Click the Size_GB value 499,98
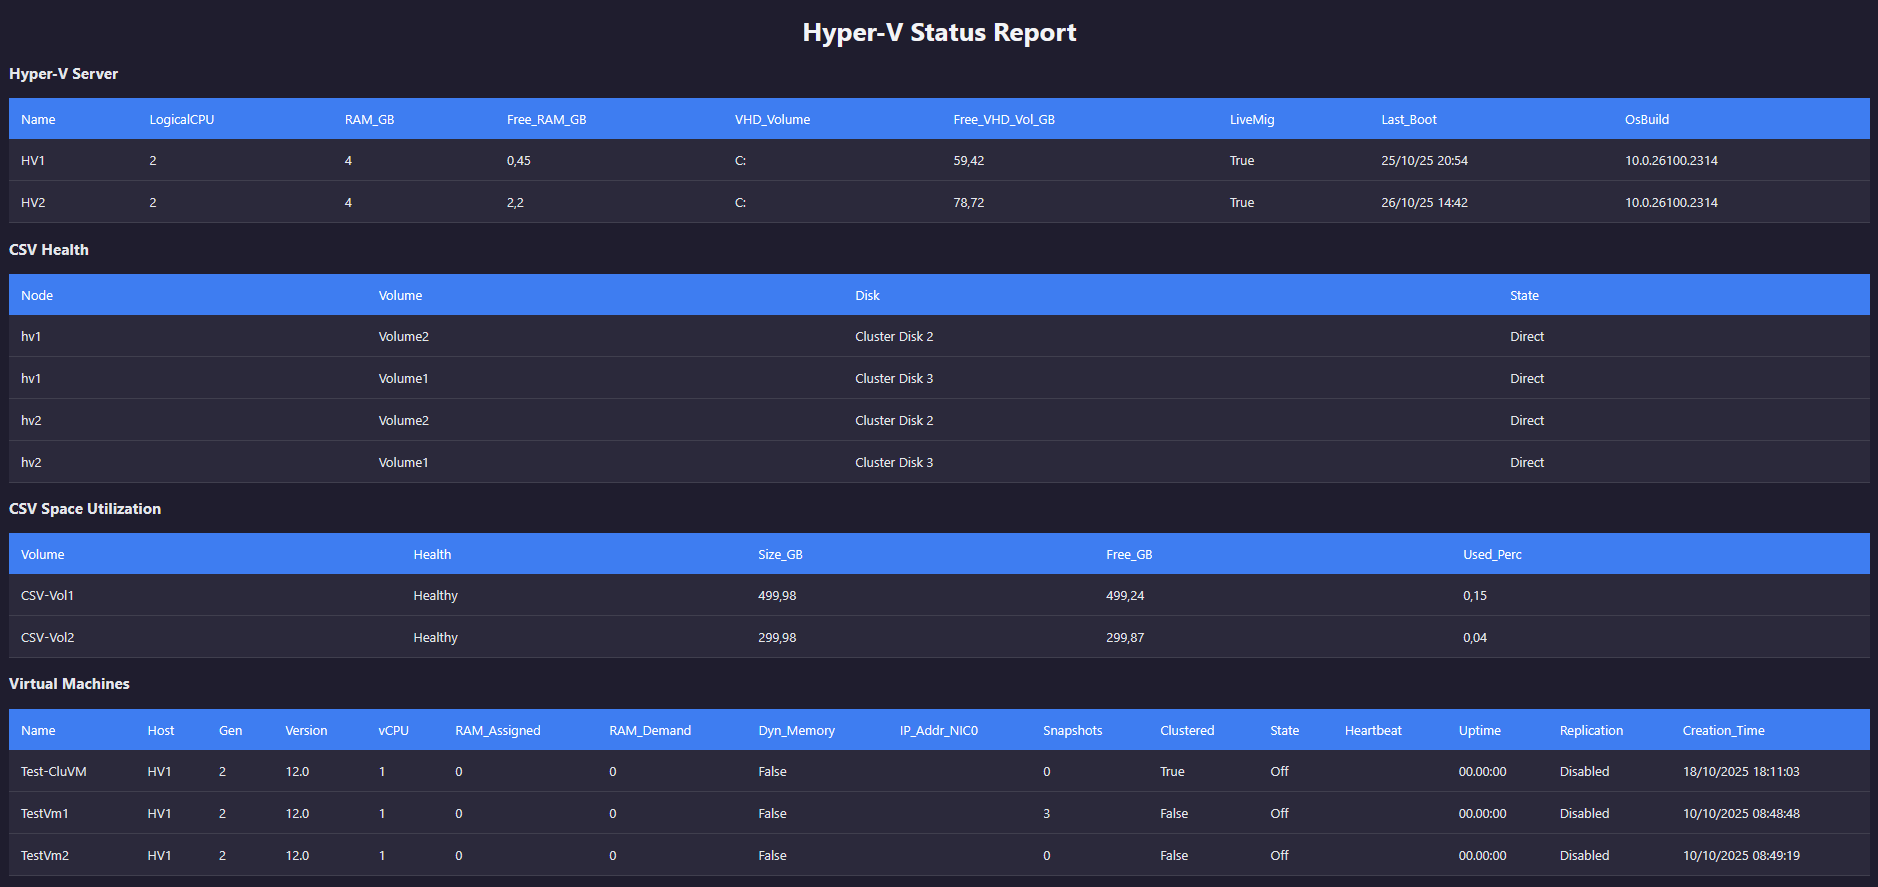Screen dimensions: 1878x887 [x=777, y=596]
